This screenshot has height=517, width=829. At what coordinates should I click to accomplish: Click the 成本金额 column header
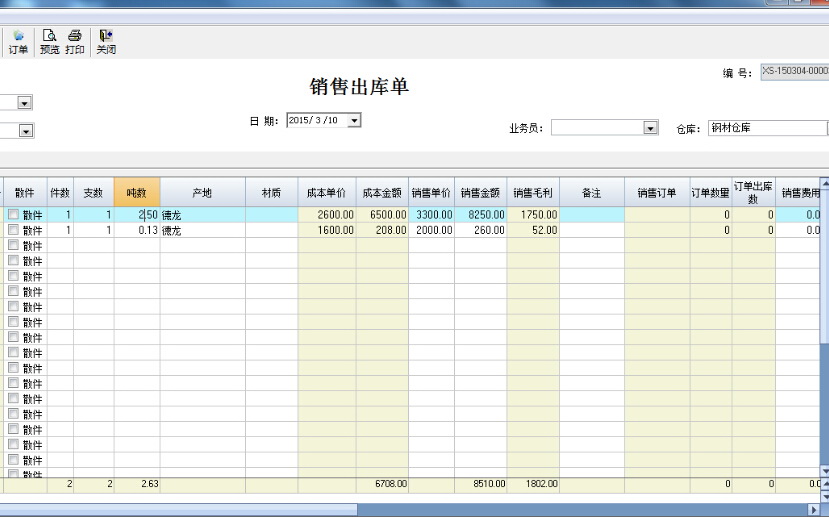(382, 193)
